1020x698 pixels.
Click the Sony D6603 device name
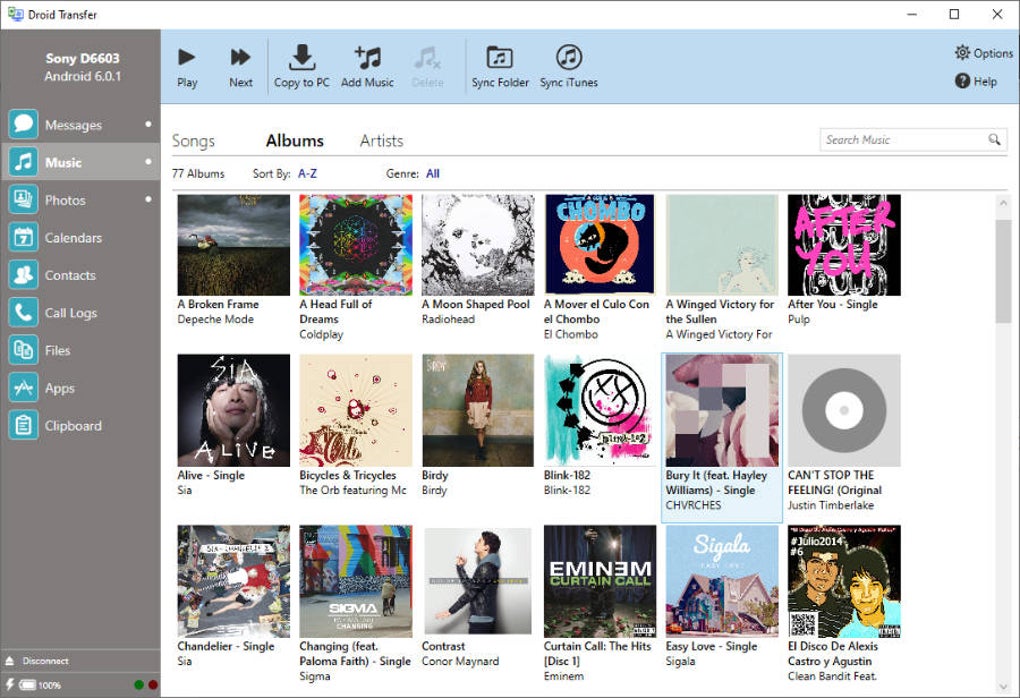click(x=83, y=58)
